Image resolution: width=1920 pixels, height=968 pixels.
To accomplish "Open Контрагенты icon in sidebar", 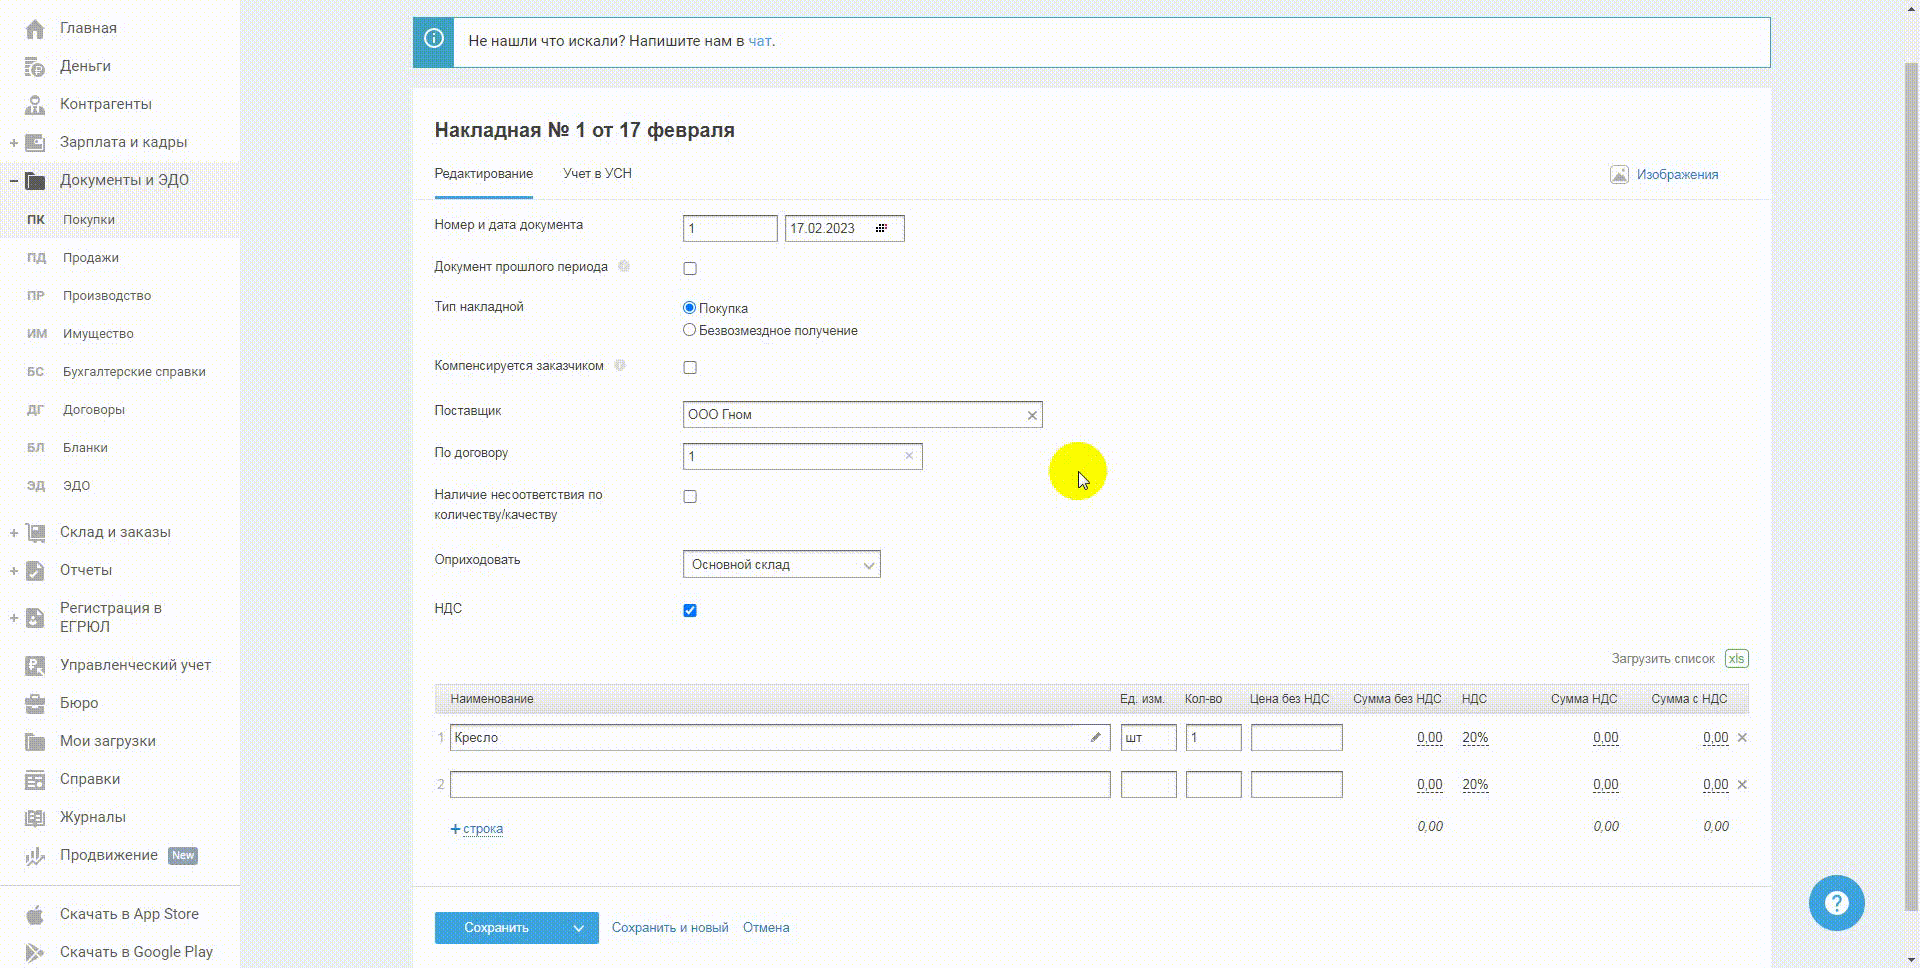I will (35, 105).
